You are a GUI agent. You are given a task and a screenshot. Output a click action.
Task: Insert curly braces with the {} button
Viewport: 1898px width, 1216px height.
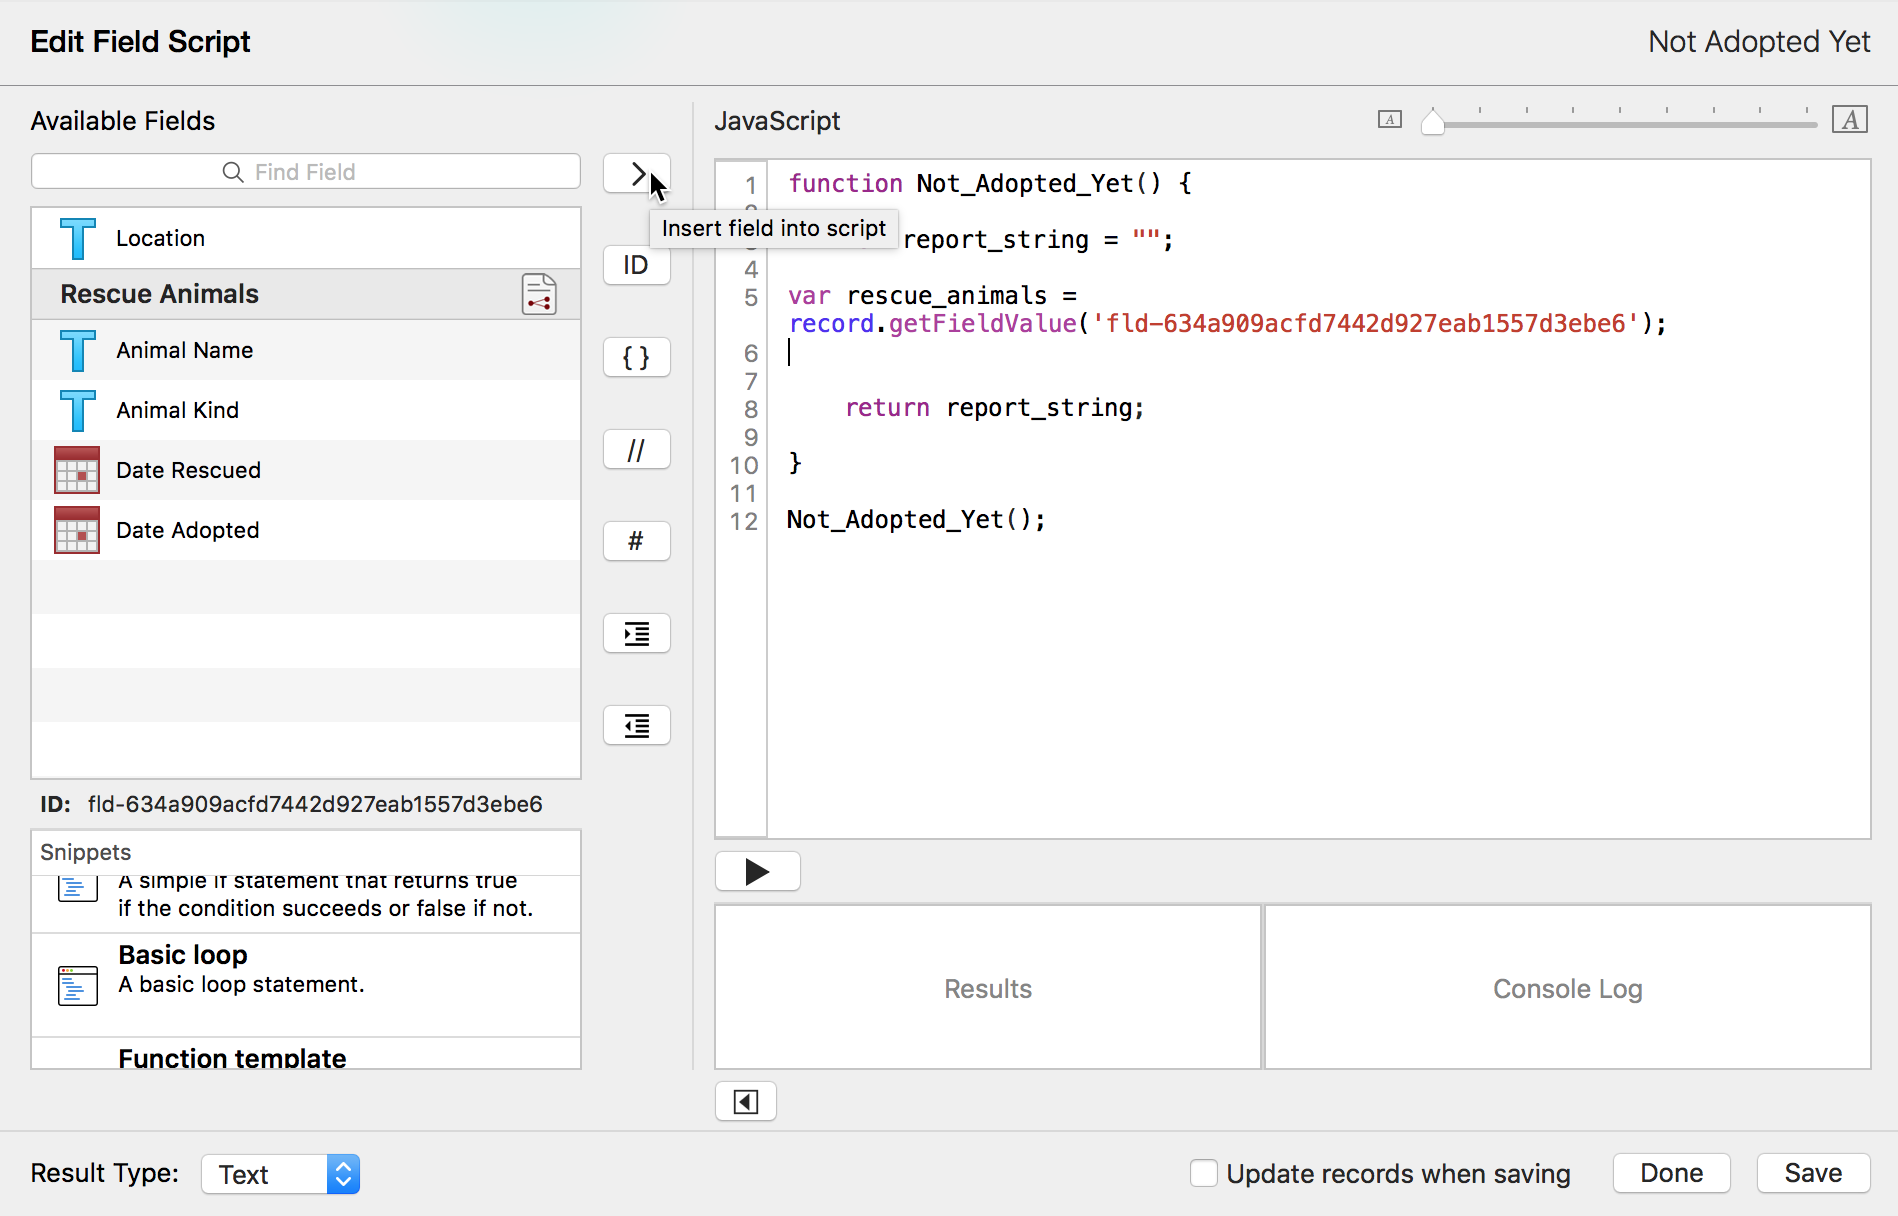[637, 357]
